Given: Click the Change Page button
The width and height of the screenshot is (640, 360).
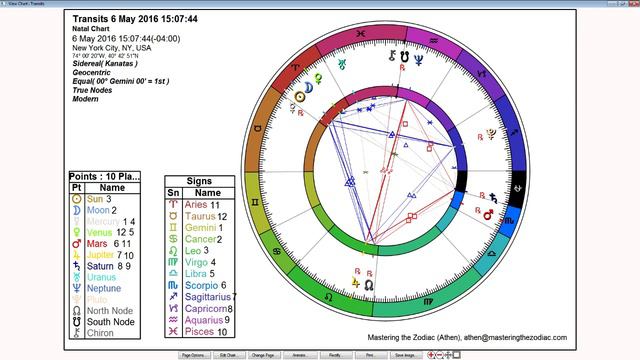Looking at the screenshot, I should 264,356.
